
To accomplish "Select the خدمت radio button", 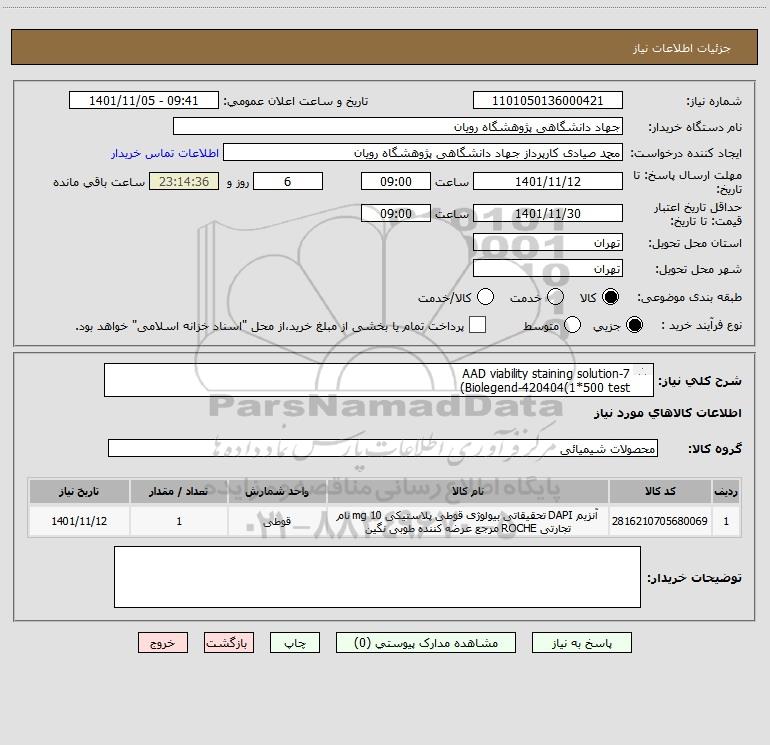I will tap(555, 298).
